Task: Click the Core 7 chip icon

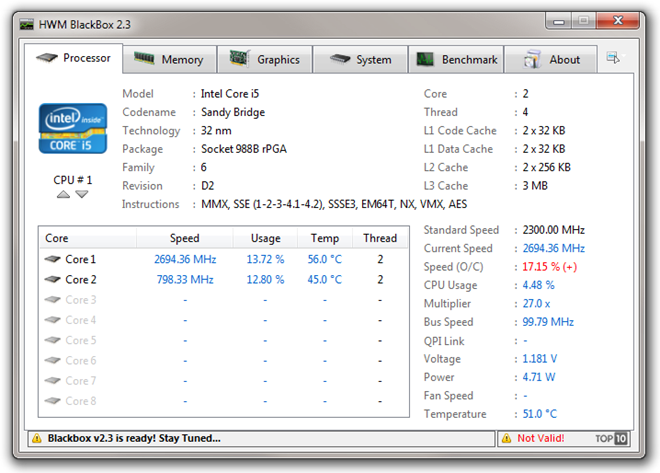Action: [x=53, y=380]
